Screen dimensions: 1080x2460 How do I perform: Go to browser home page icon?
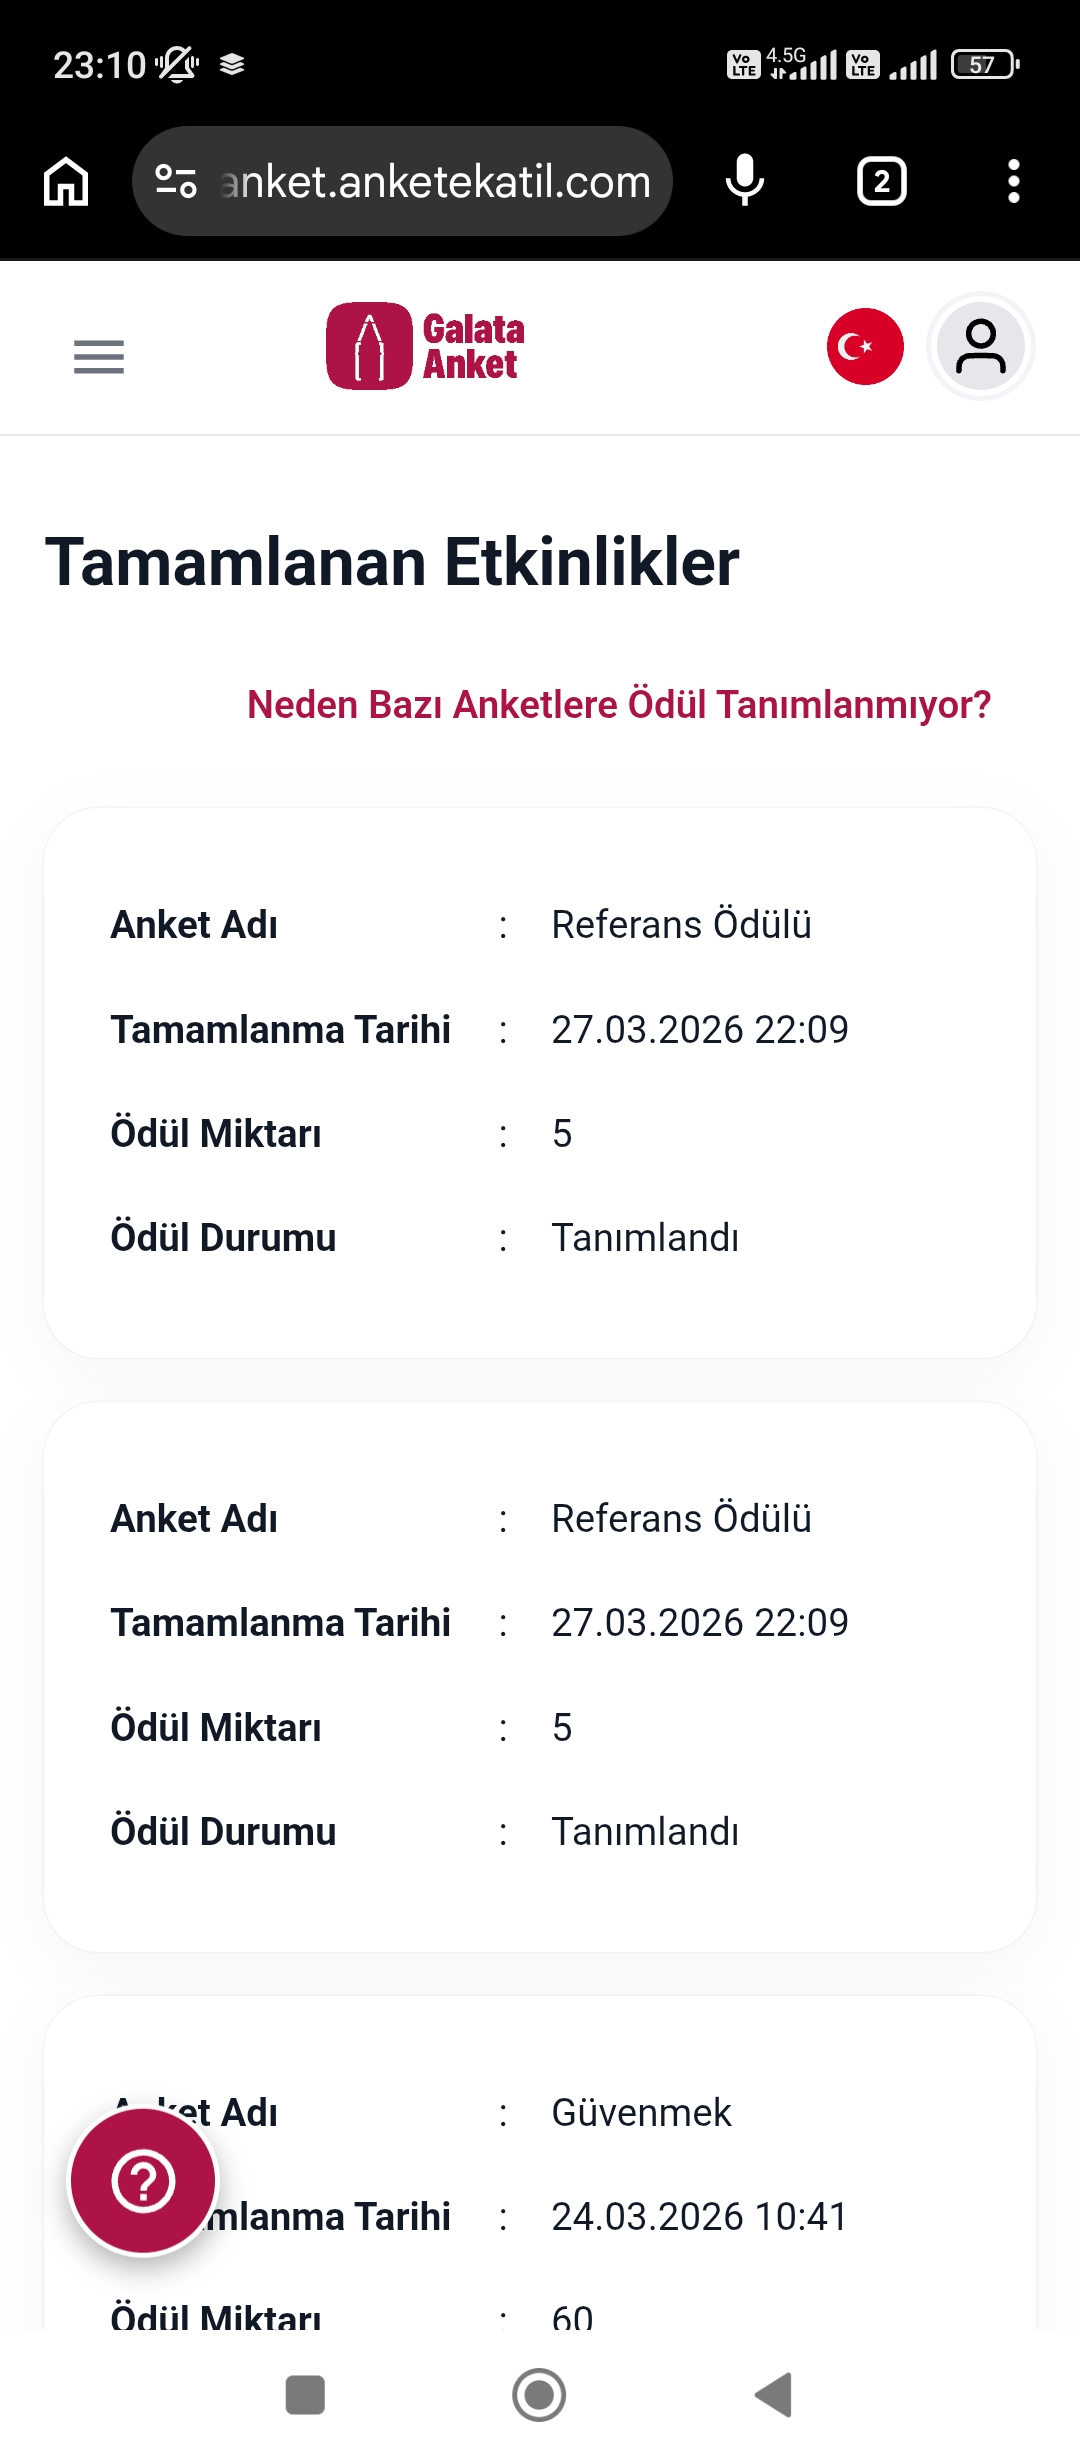tap(66, 181)
